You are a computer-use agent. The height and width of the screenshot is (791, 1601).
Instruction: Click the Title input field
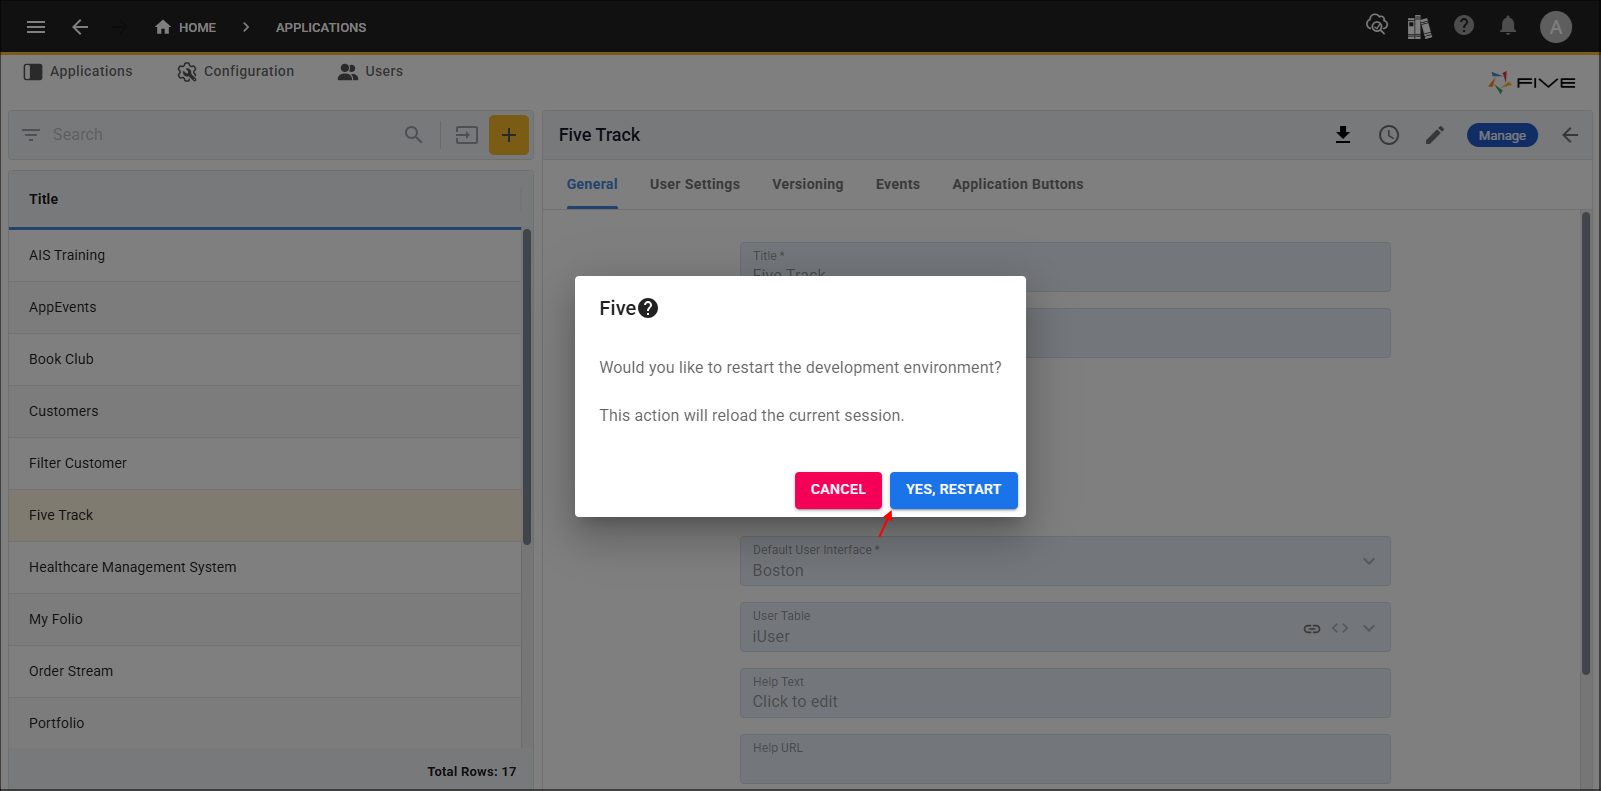1065,267
